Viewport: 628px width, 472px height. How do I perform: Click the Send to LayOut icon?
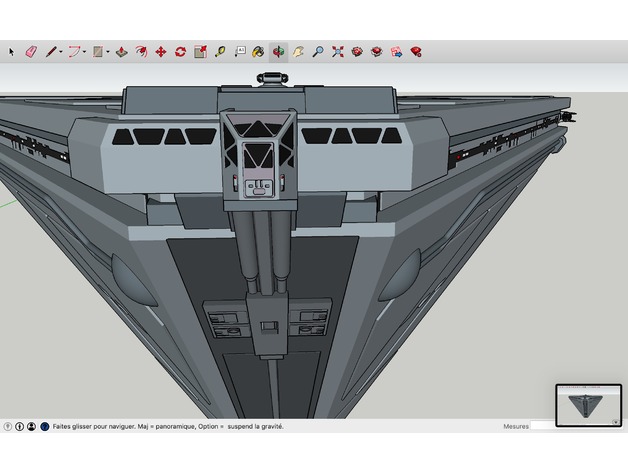pos(397,52)
